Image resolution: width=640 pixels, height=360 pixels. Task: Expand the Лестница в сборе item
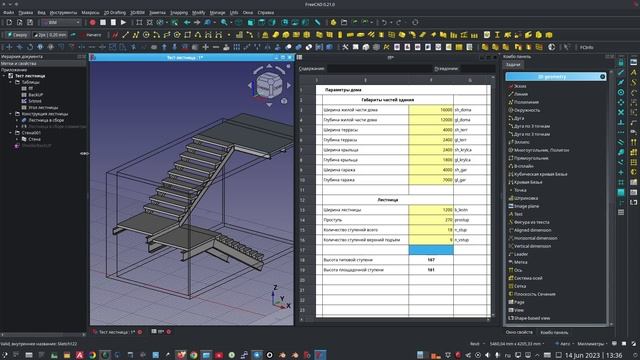click(17, 120)
